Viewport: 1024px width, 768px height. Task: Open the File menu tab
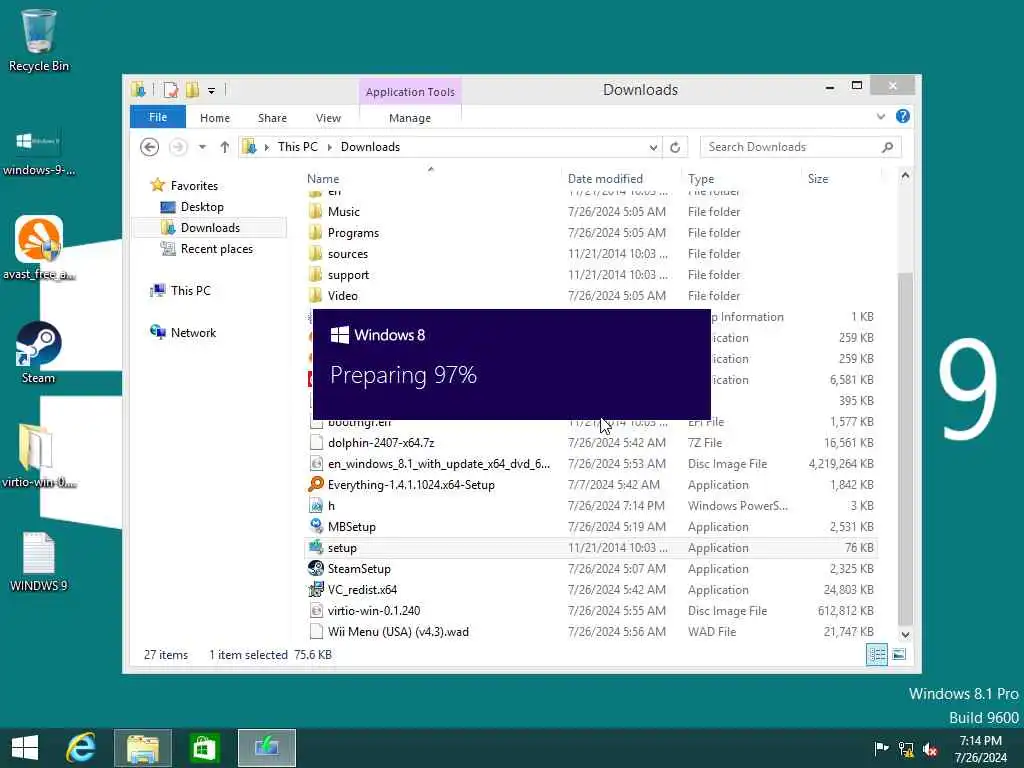(x=158, y=117)
